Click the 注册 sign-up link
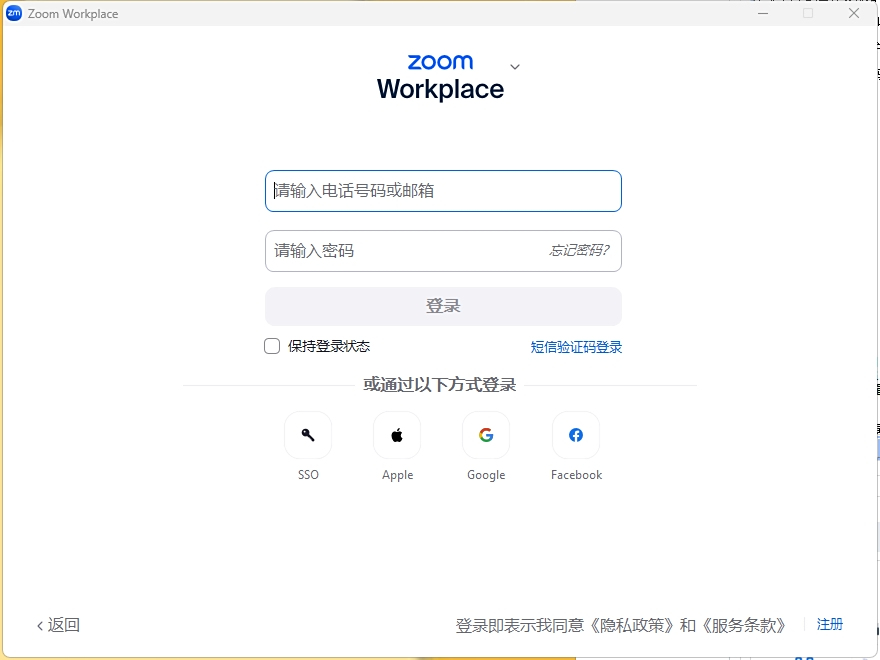Image resolution: width=880 pixels, height=660 pixels. 829,624
